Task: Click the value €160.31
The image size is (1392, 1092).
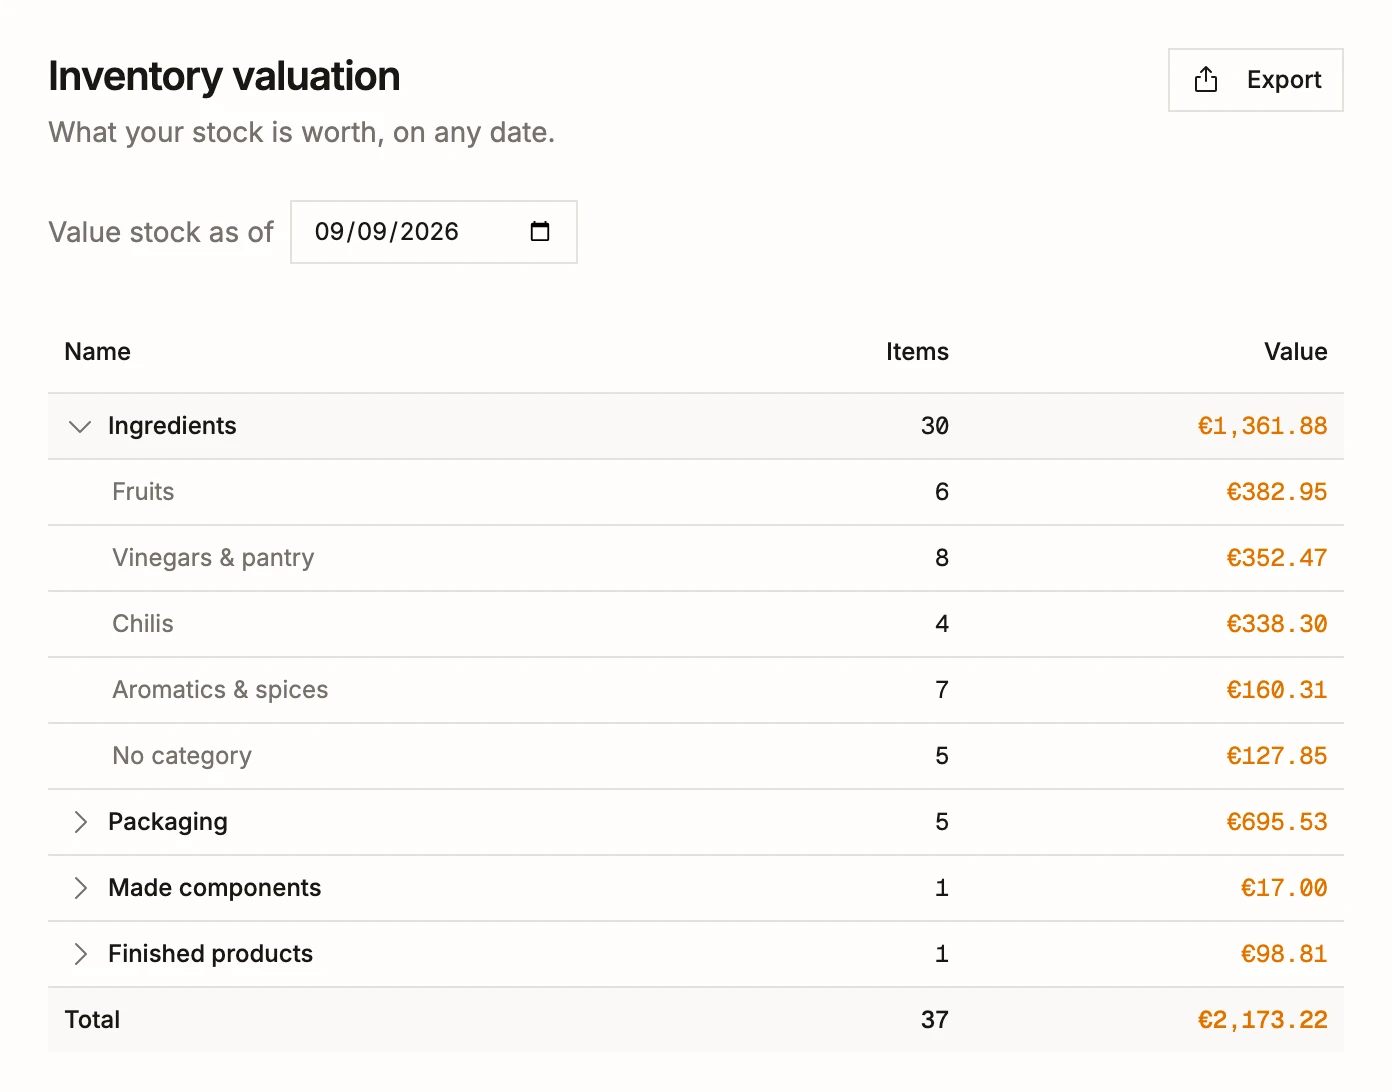Action: point(1277,690)
